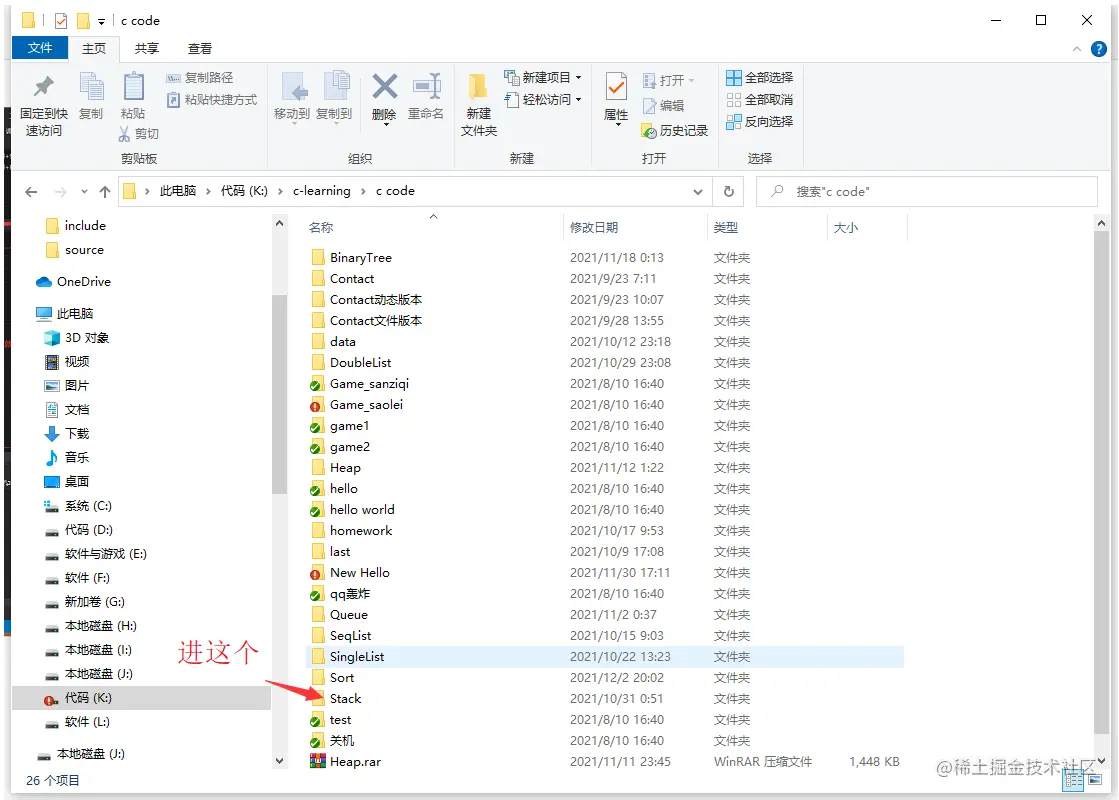This screenshot has width=1119, height=800.
Task: Click the Properties (属性) checkmark icon
Action: [616, 87]
